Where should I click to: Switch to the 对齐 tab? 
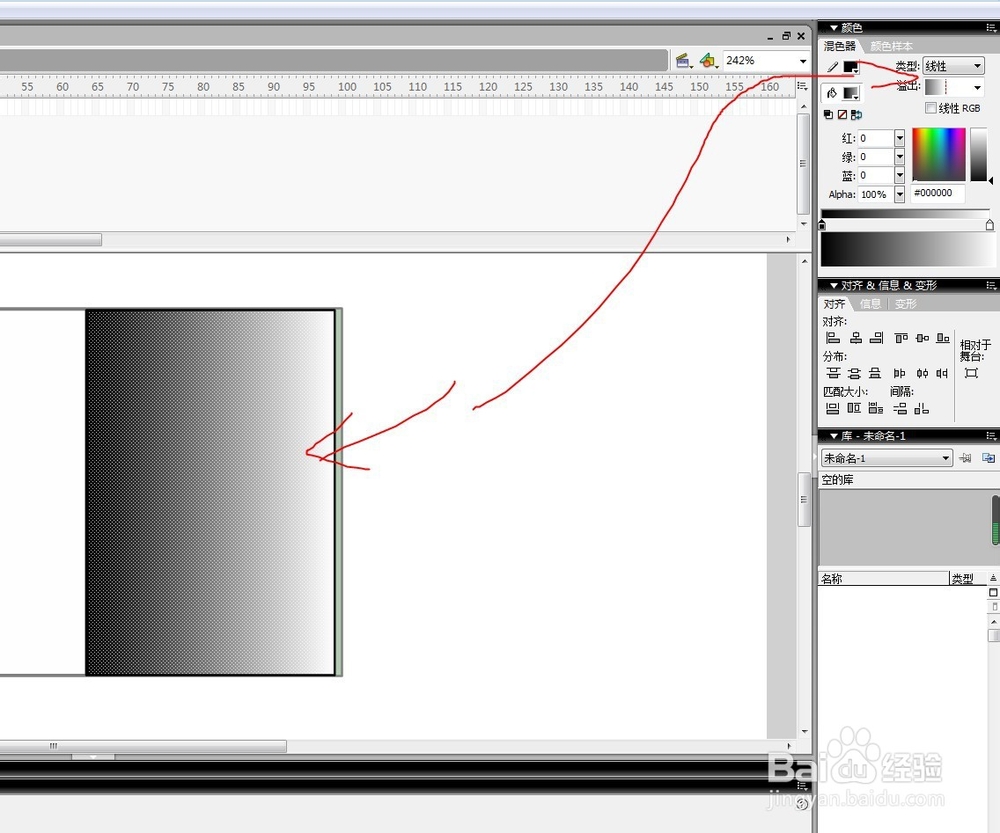coord(834,304)
